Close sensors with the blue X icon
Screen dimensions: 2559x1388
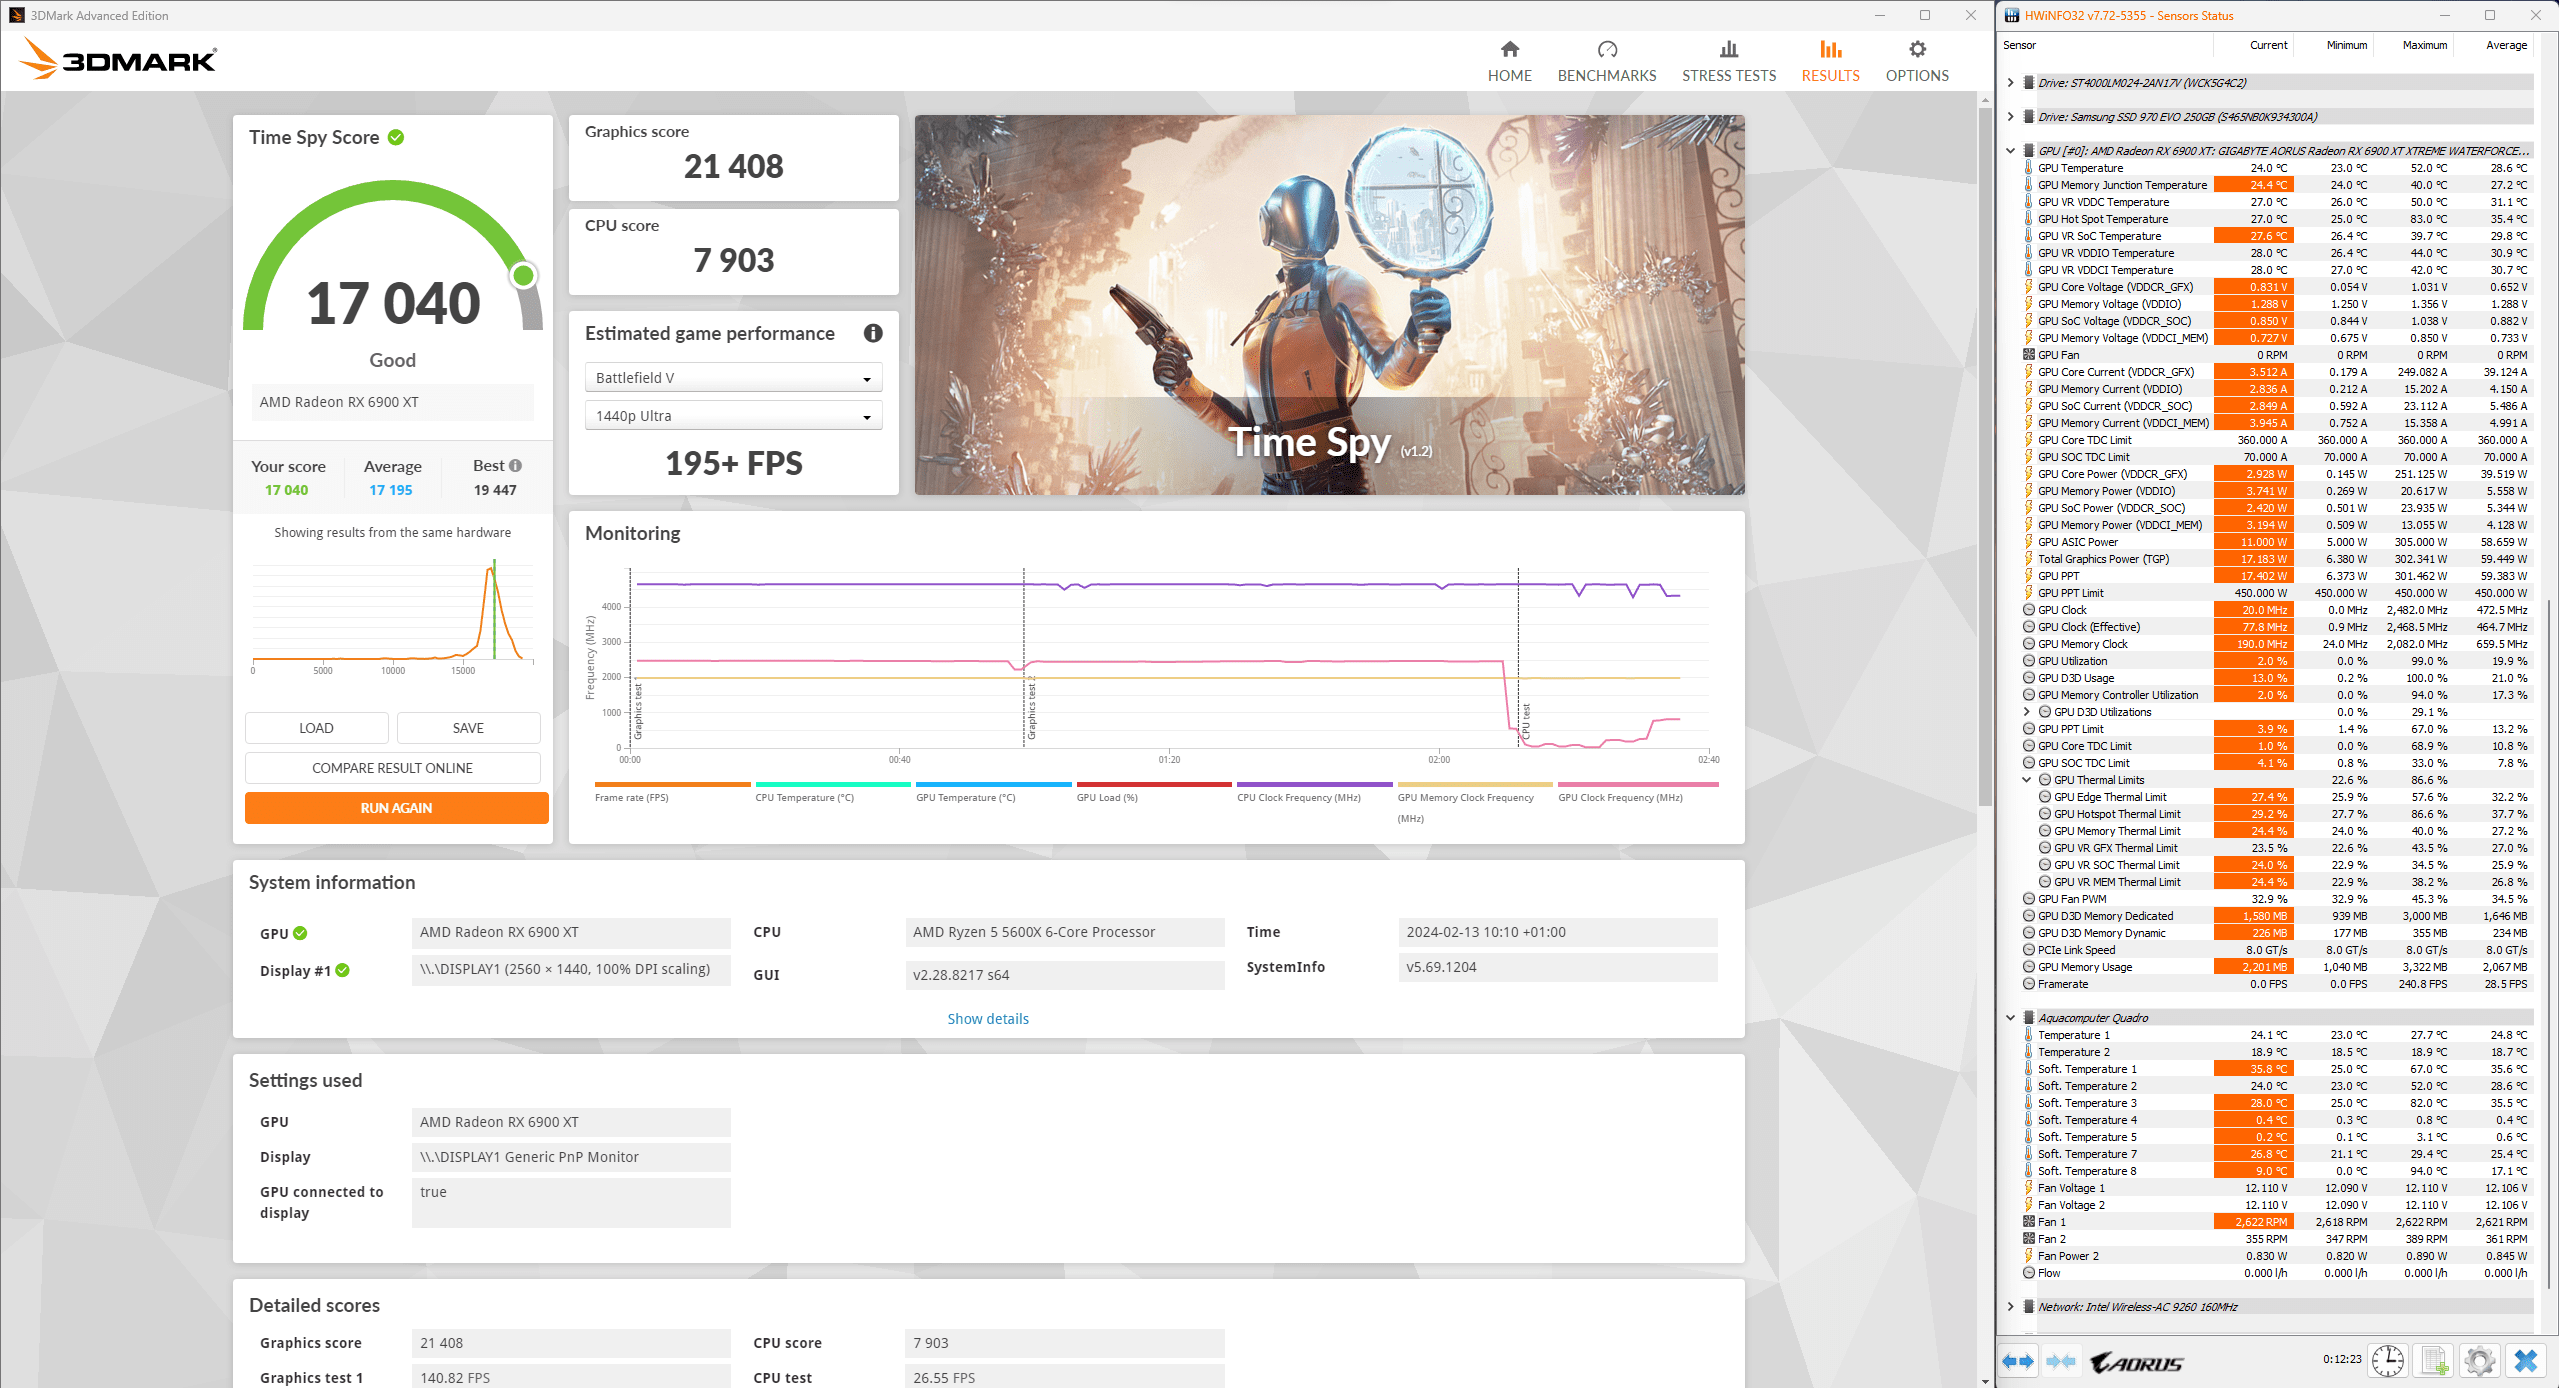2526,1361
